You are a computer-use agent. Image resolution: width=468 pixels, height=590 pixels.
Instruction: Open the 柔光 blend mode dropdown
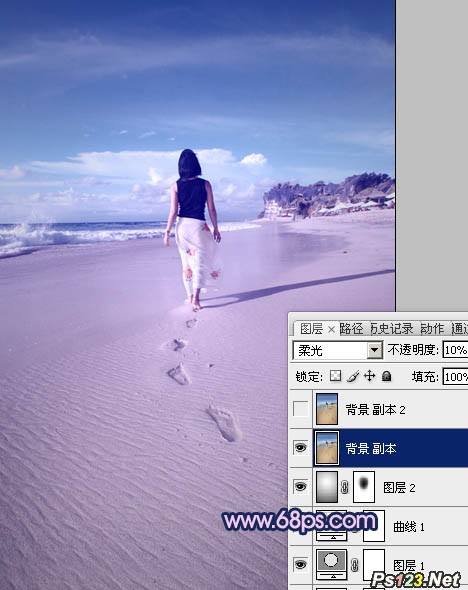[x=374, y=350]
